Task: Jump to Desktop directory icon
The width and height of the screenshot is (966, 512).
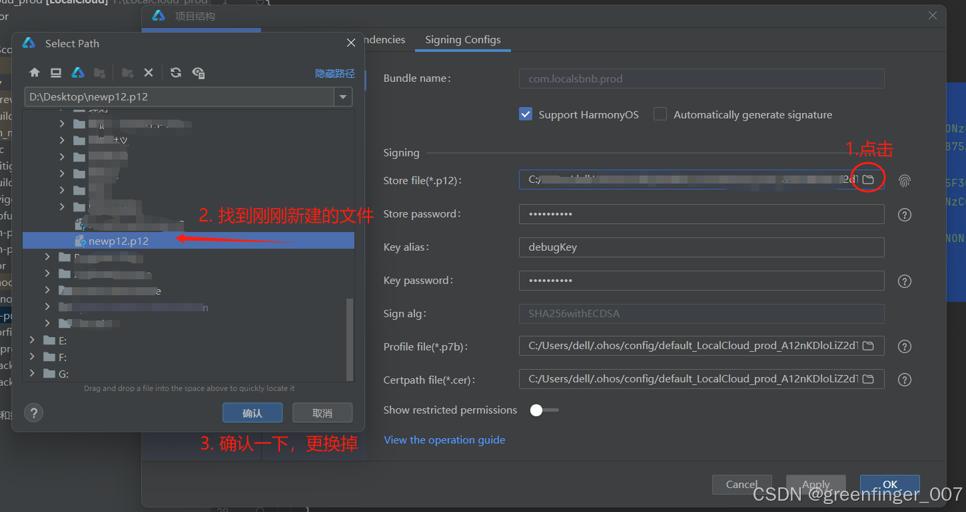Action: (x=55, y=73)
